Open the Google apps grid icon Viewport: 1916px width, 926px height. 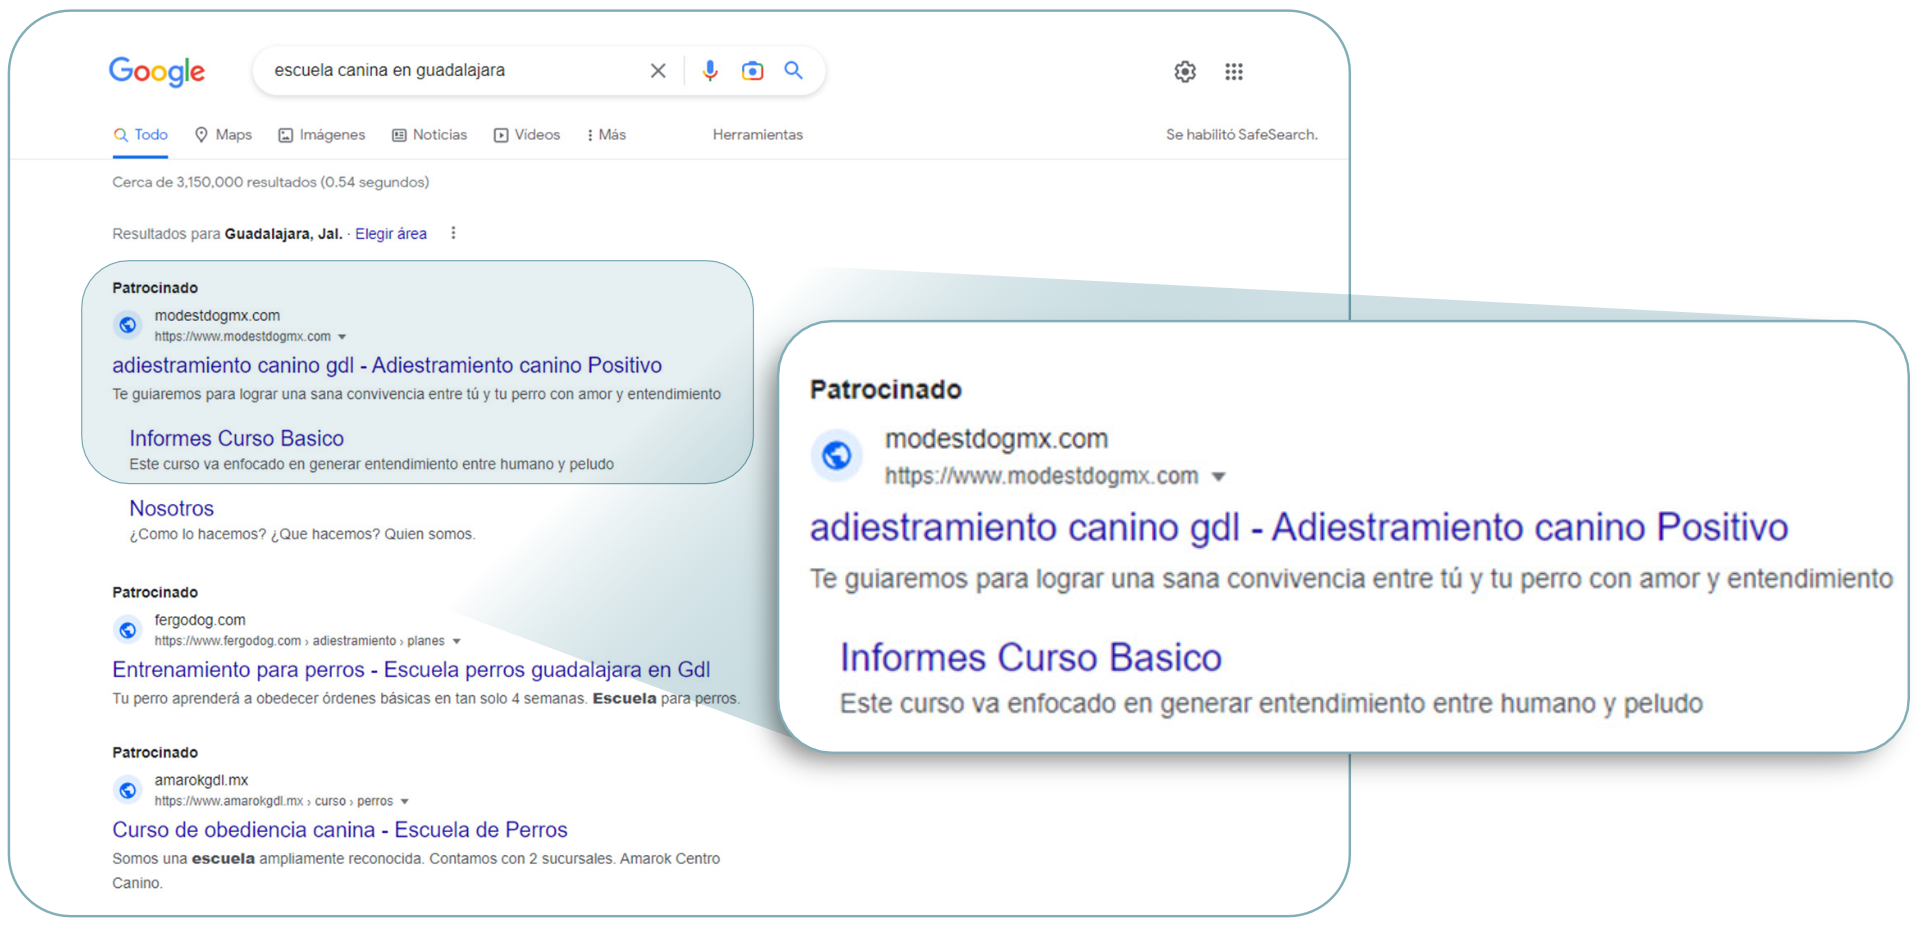(x=1234, y=72)
